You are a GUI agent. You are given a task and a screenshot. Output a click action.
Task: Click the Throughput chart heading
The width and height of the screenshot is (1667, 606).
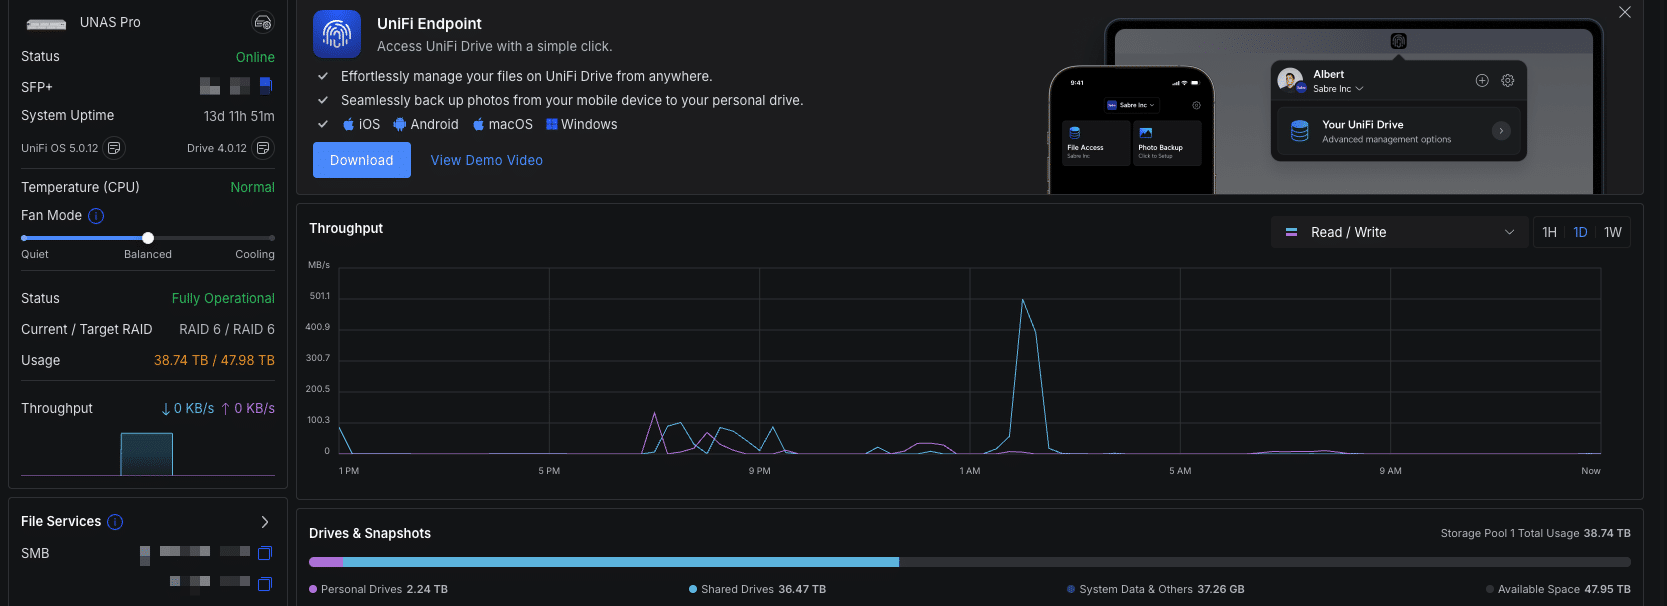point(346,228)
